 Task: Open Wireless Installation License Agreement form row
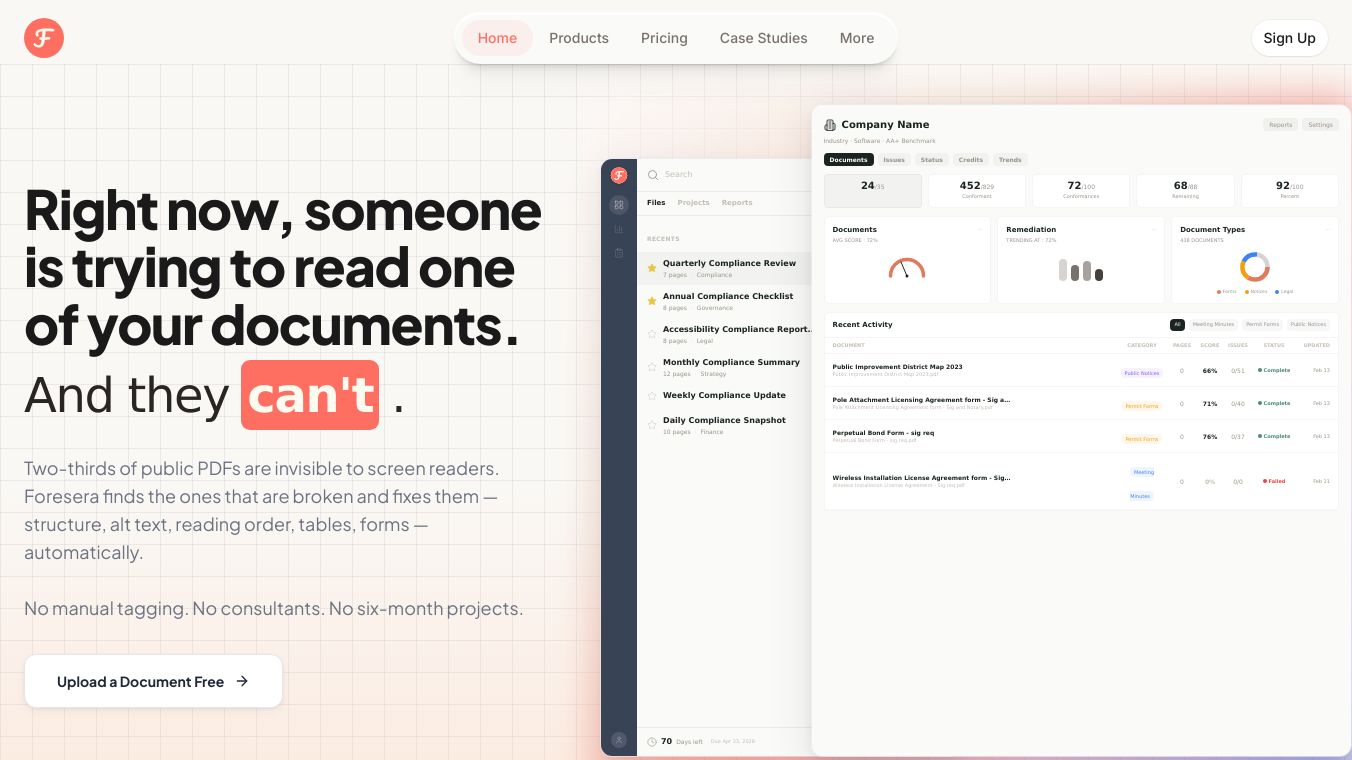[x=1081, y=481]
